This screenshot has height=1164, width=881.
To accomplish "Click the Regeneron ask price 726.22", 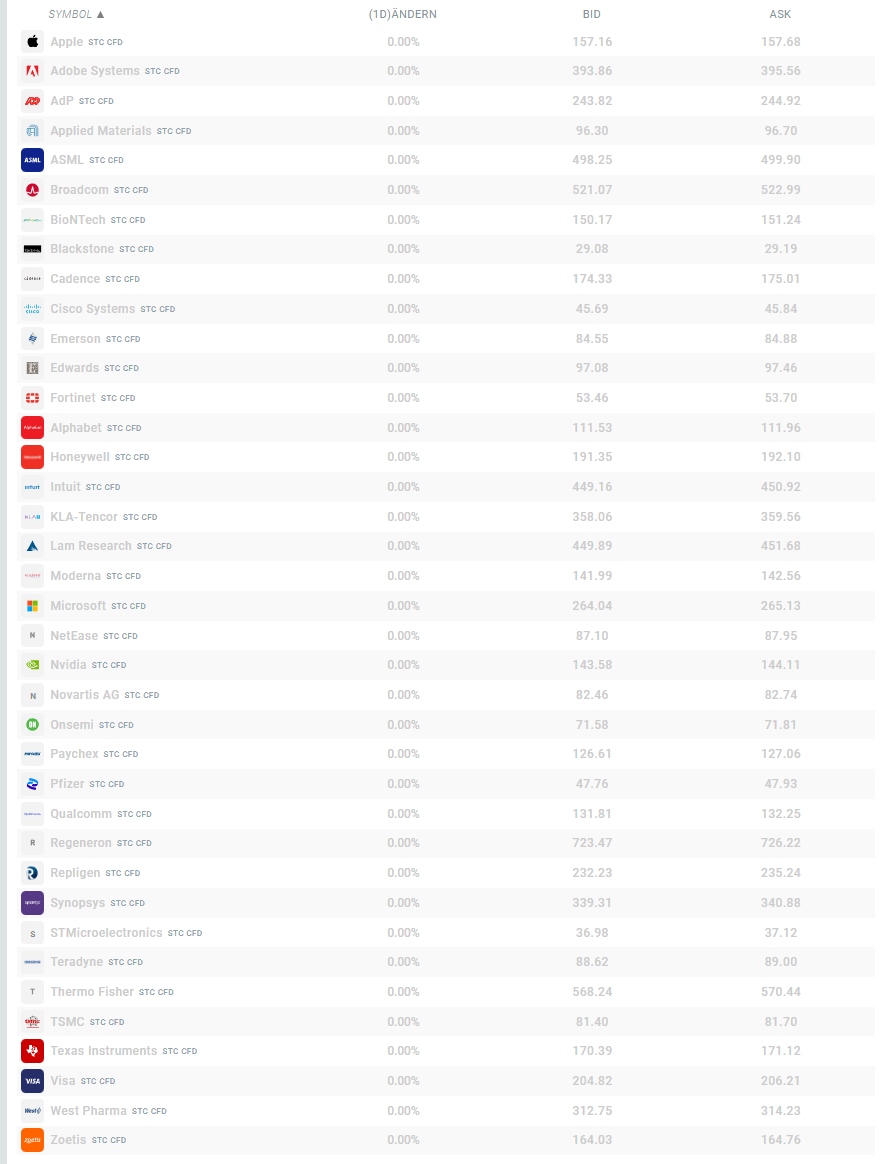I will pos(781,843).
